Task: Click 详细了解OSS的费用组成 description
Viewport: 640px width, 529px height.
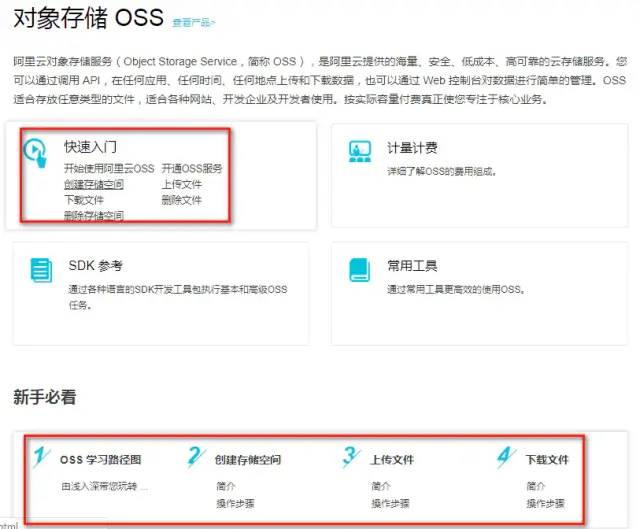Action: (442, 171)
